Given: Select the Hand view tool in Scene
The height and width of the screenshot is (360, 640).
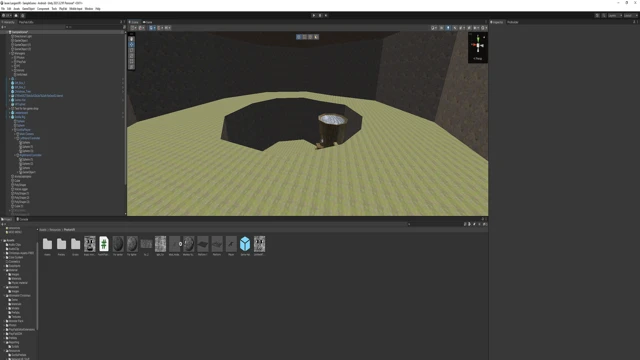Looking at the screenshot, I should (131, 39).
